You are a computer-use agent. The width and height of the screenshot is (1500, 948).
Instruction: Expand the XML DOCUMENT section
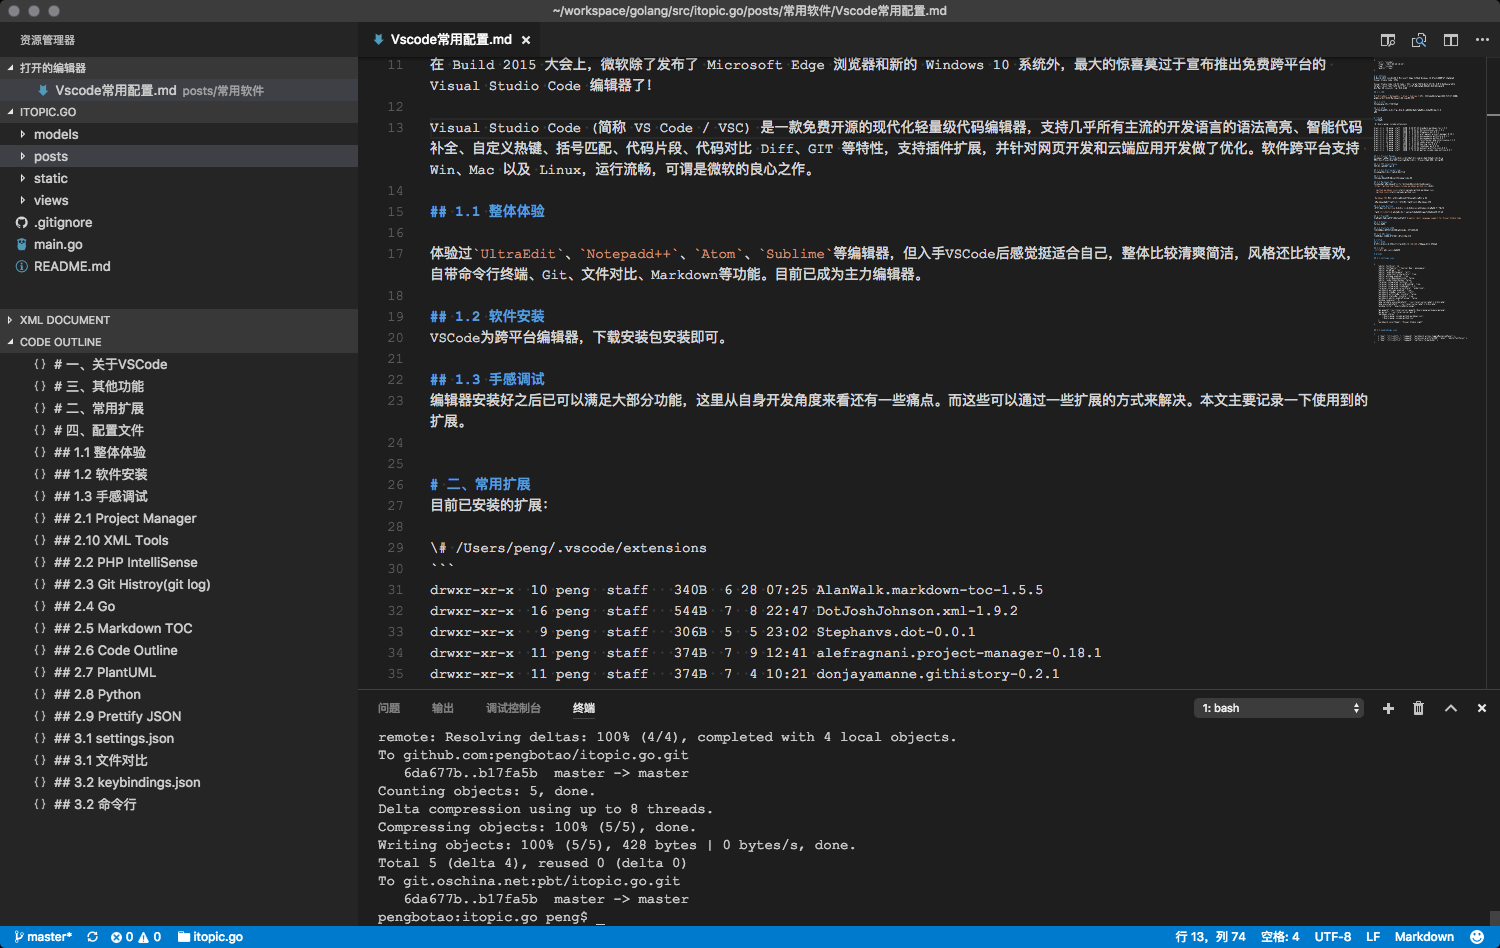(x=10, y=320)
